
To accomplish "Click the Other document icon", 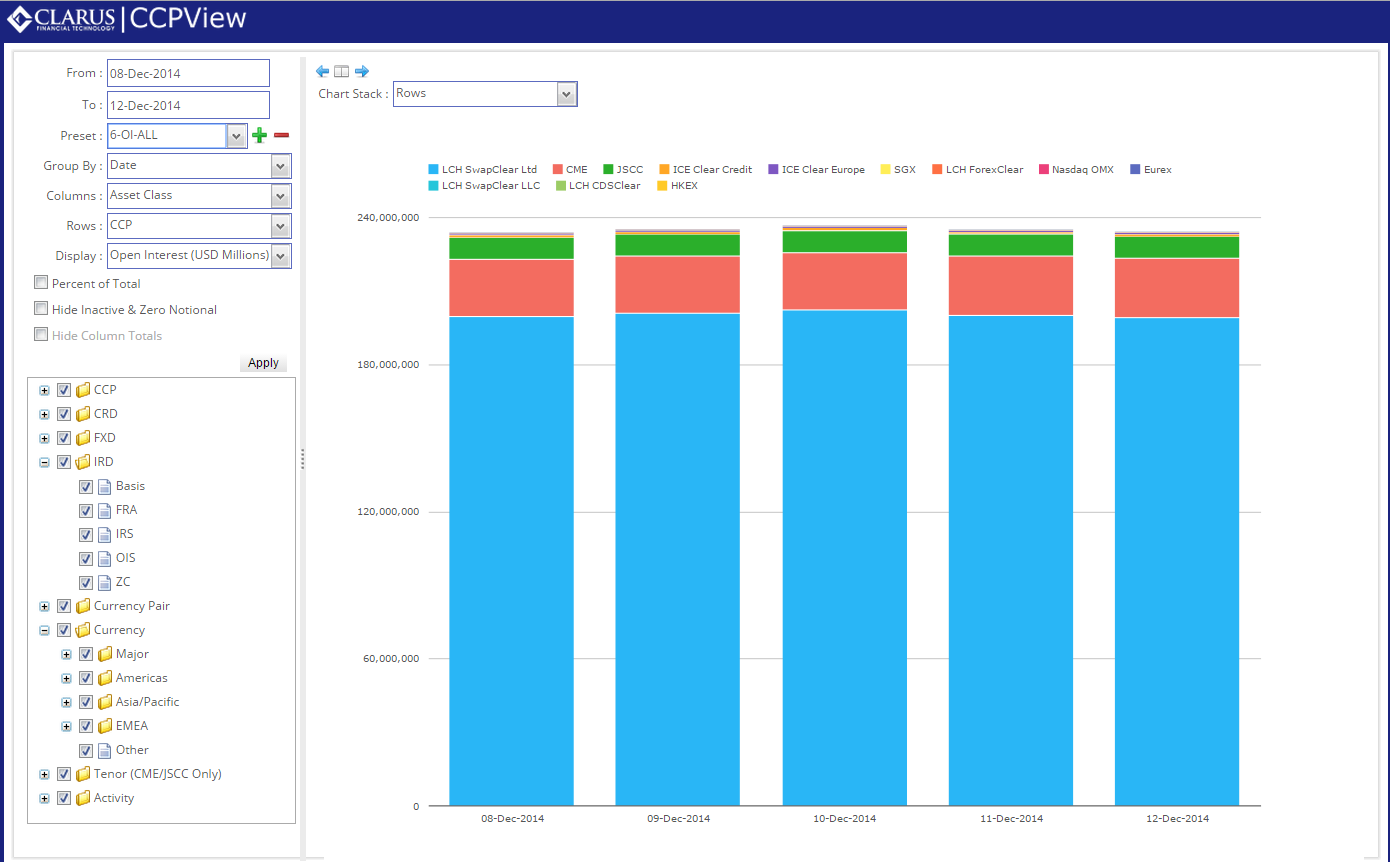I will pyautogui.click(x=105, y=750).
